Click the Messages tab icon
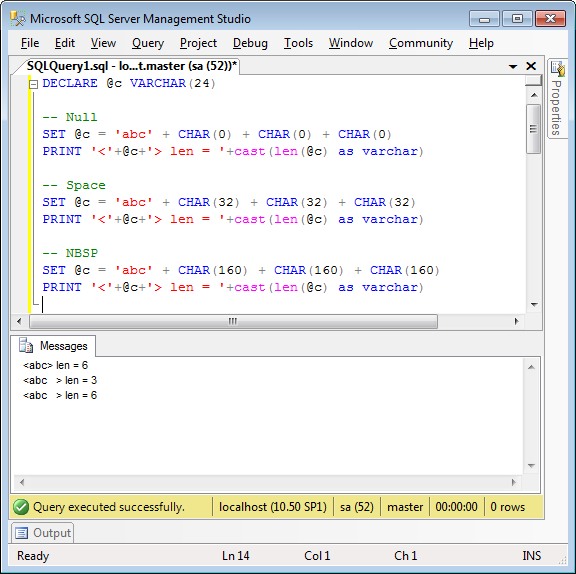Image resolution: width=576 pixels, height=574 pixels. pyautogui.click(x=26, y=346)
